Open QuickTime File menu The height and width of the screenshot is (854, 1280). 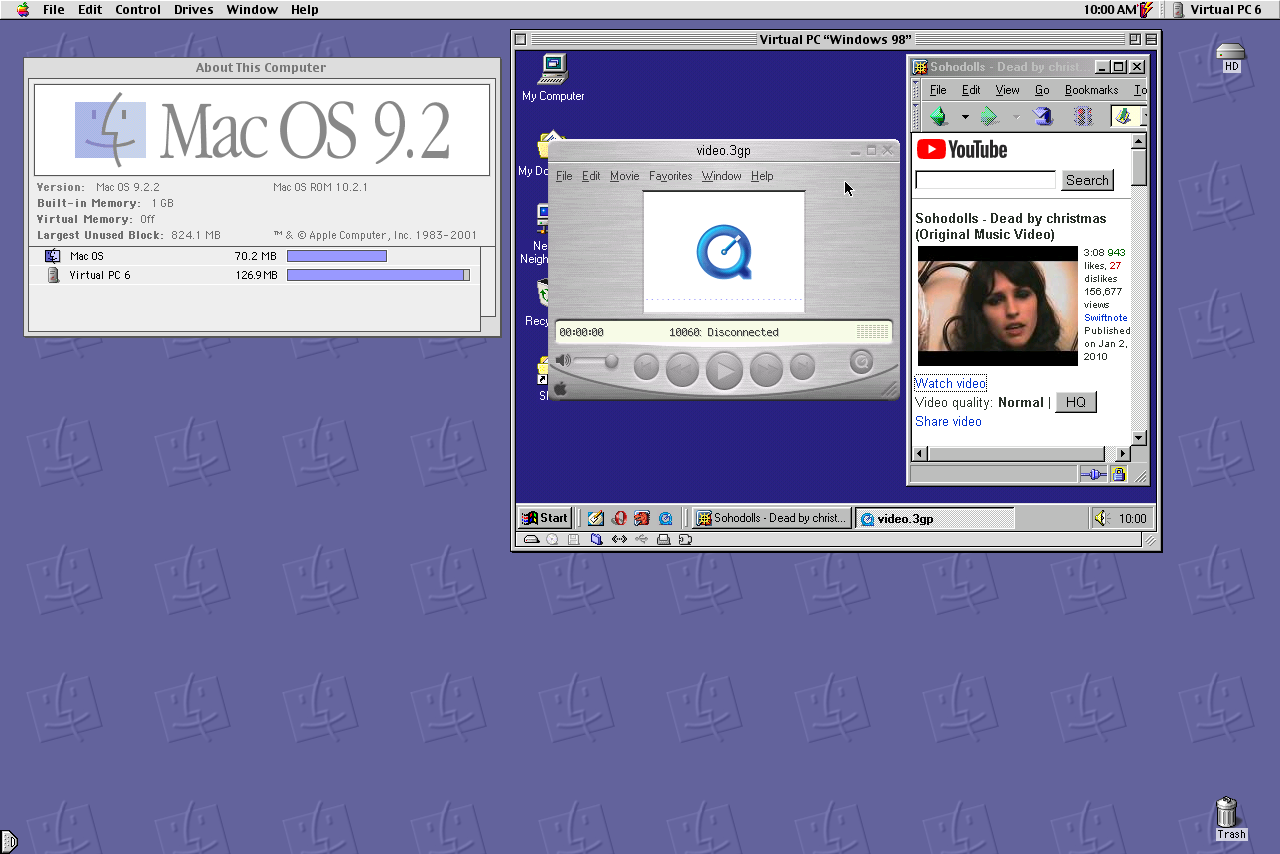point(564,176)
